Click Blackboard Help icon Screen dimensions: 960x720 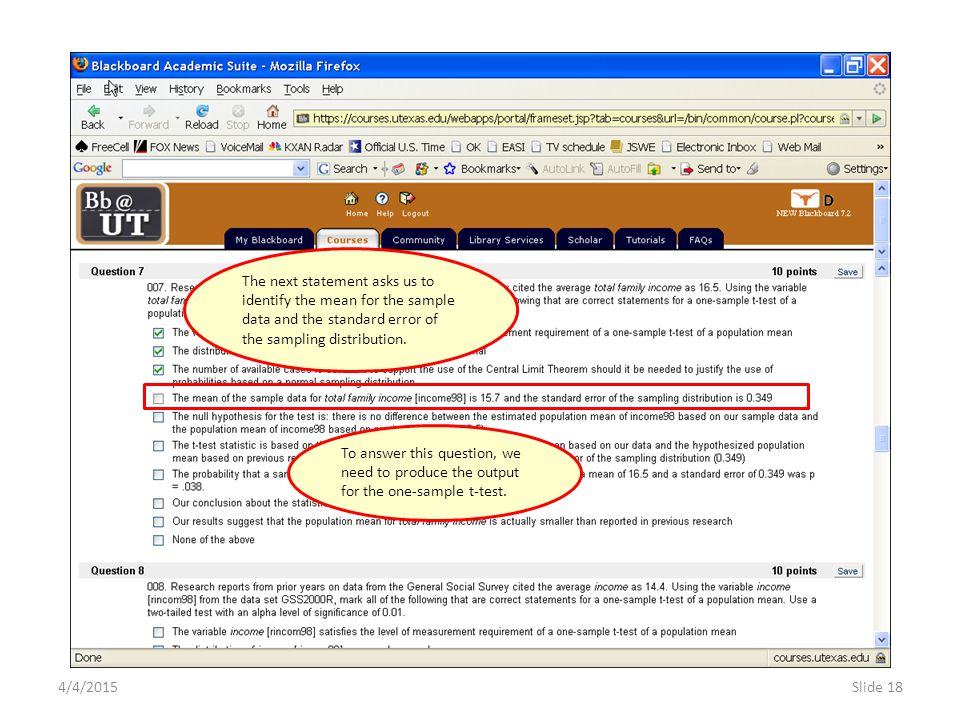point(382,198)
